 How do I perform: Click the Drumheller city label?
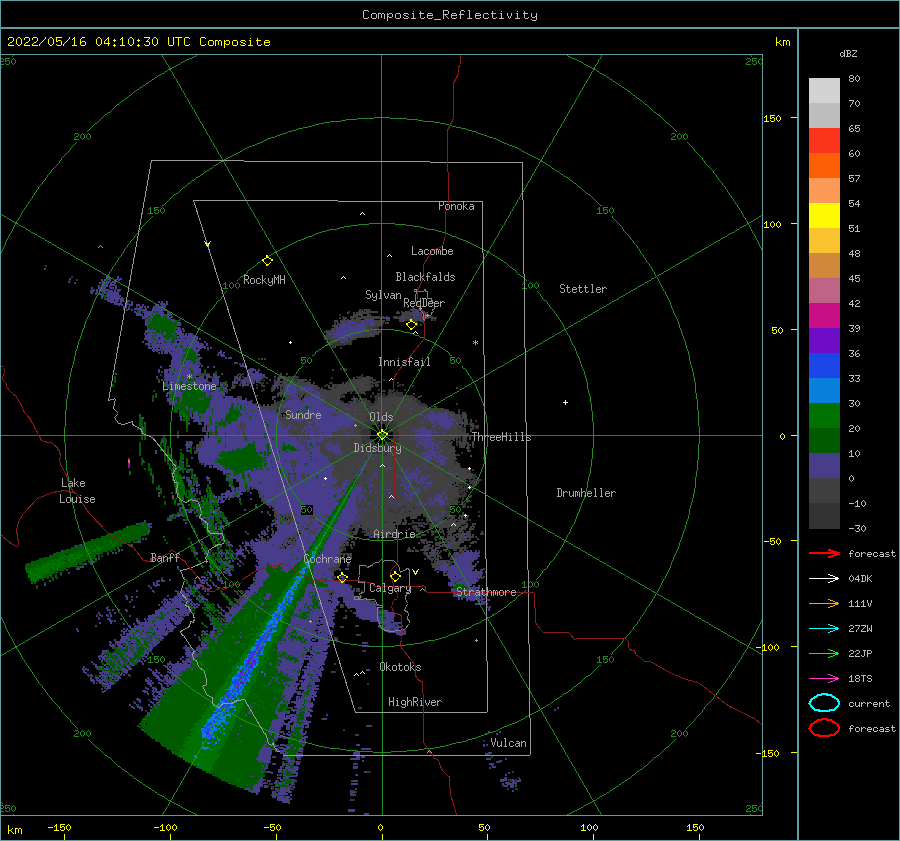[586, 493]
